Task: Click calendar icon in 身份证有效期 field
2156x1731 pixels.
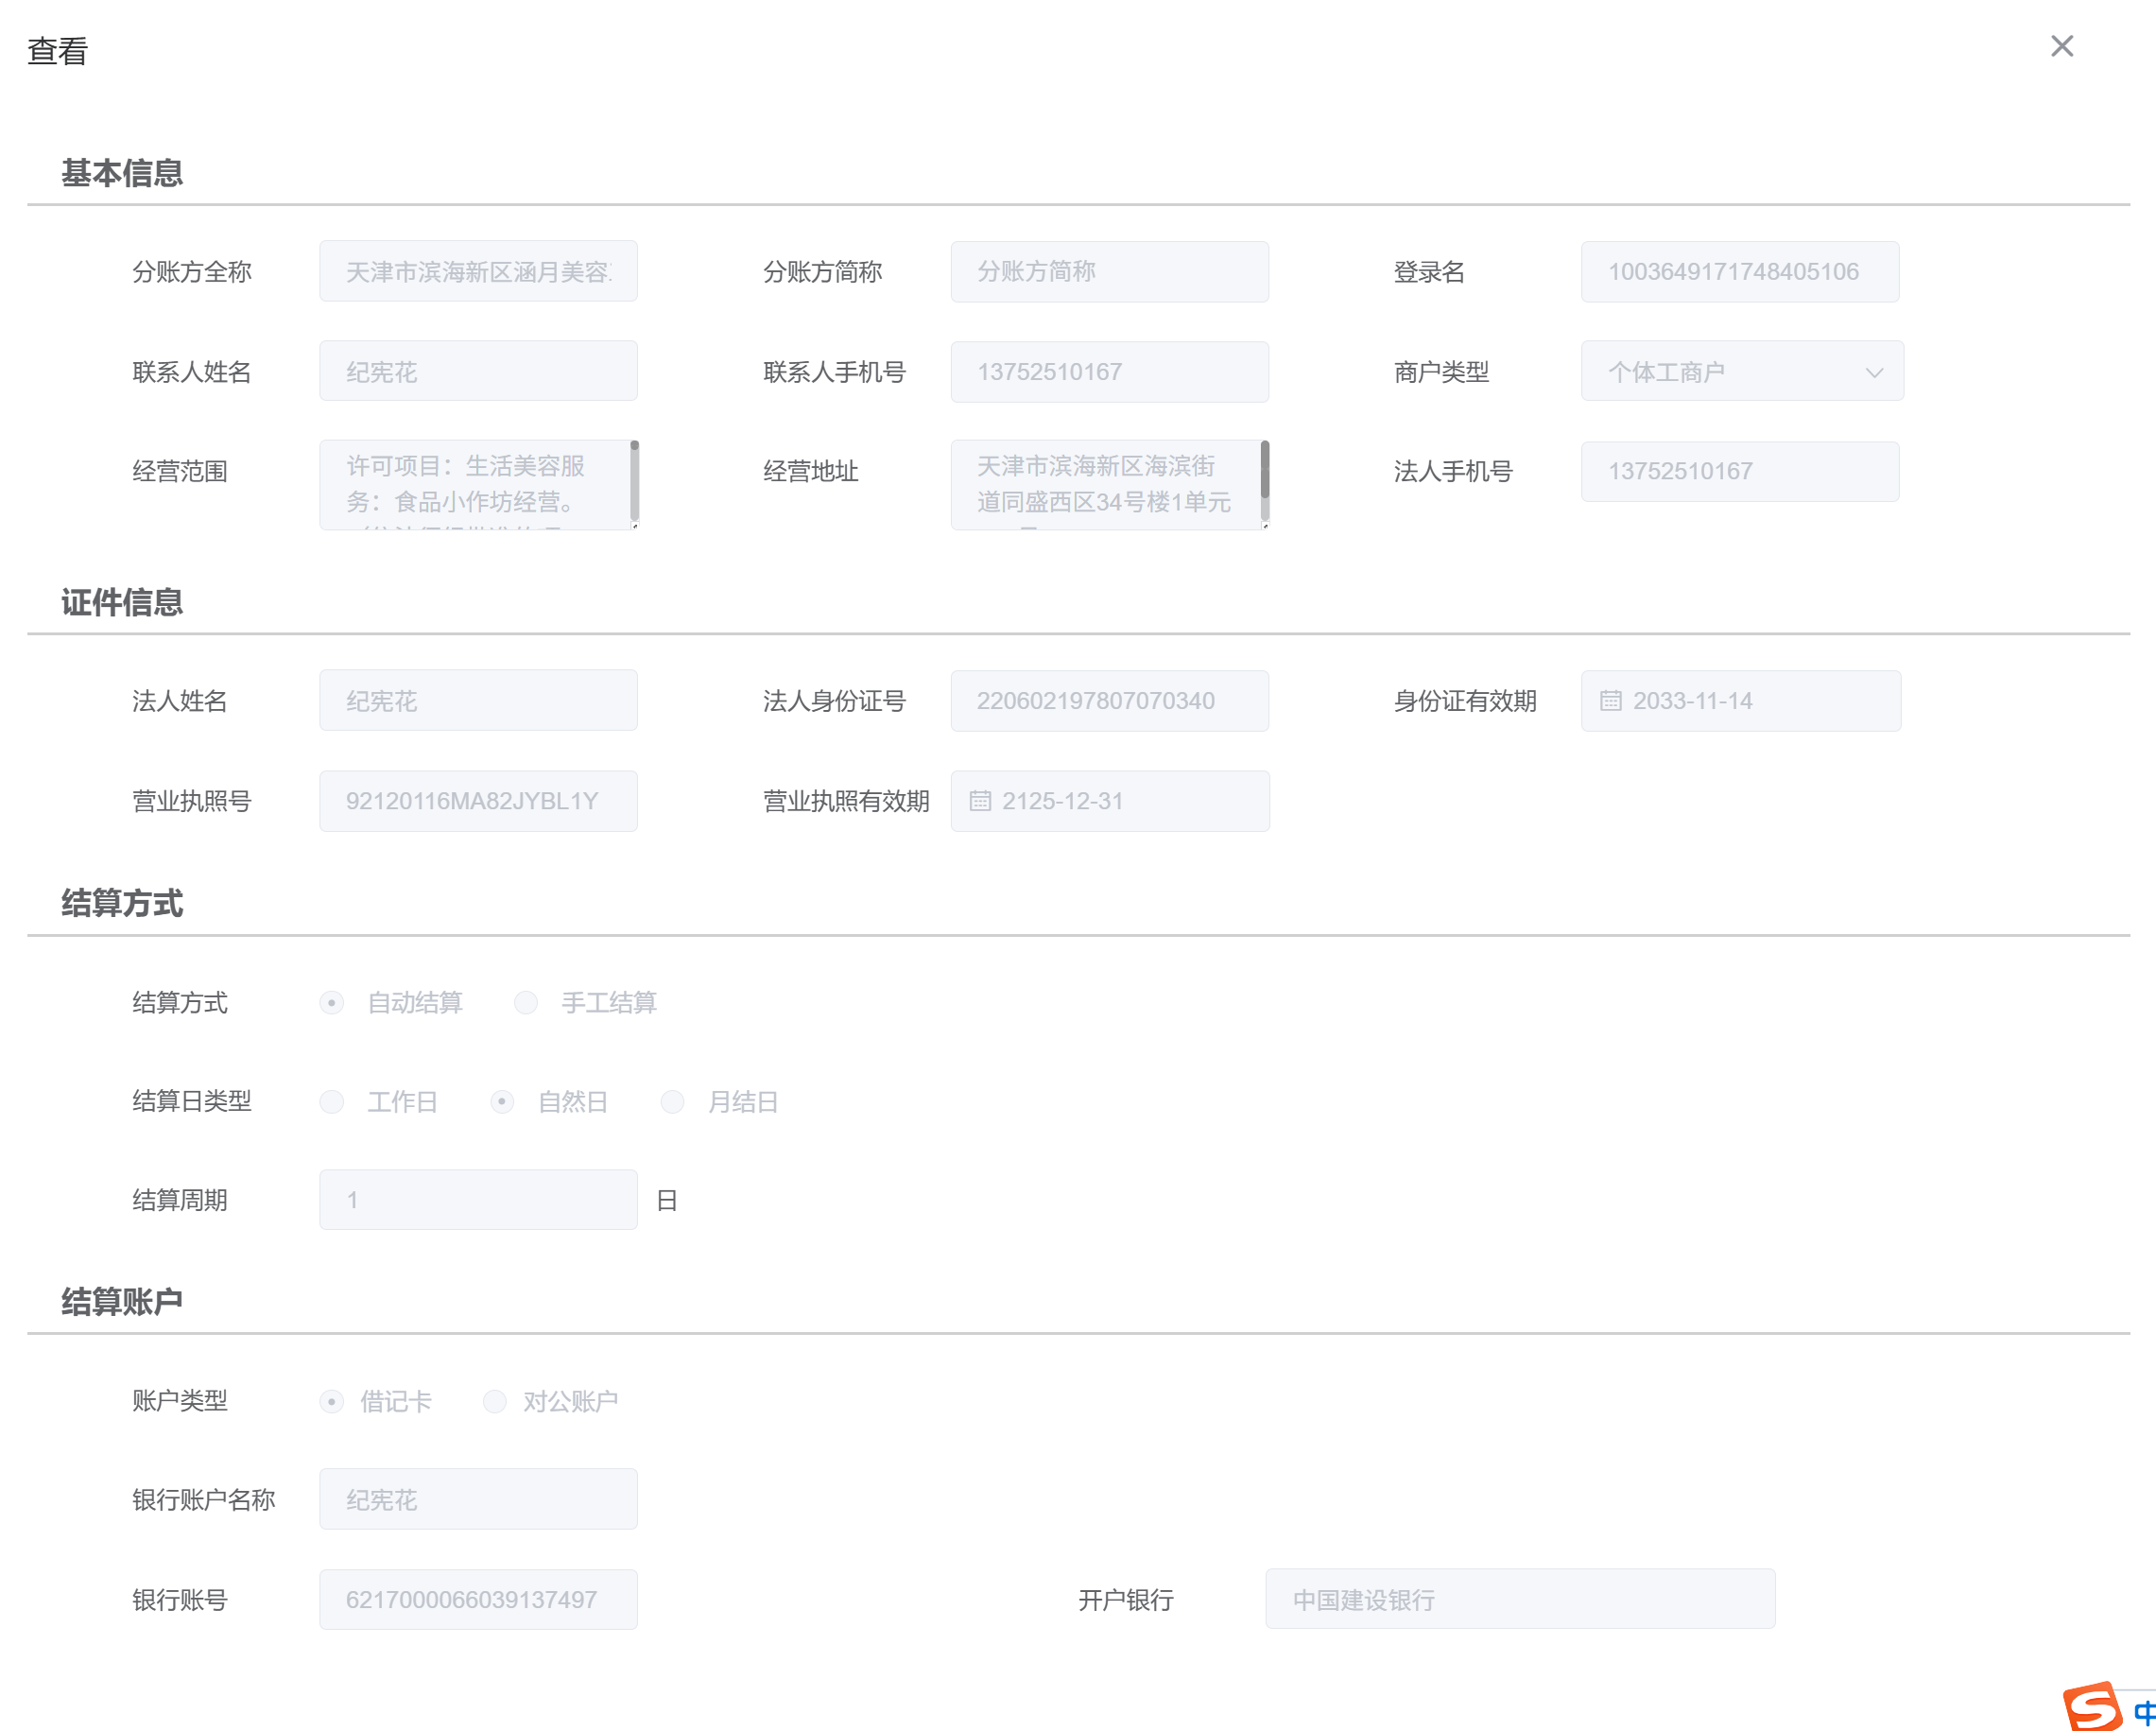Action: pos(1610,701)
